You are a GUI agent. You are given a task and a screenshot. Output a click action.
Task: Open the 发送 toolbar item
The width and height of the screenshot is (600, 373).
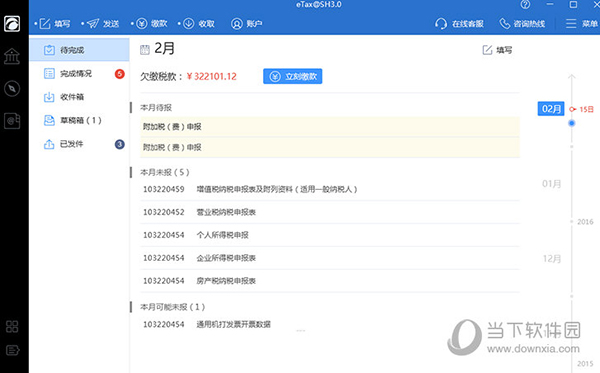[103, 24]
